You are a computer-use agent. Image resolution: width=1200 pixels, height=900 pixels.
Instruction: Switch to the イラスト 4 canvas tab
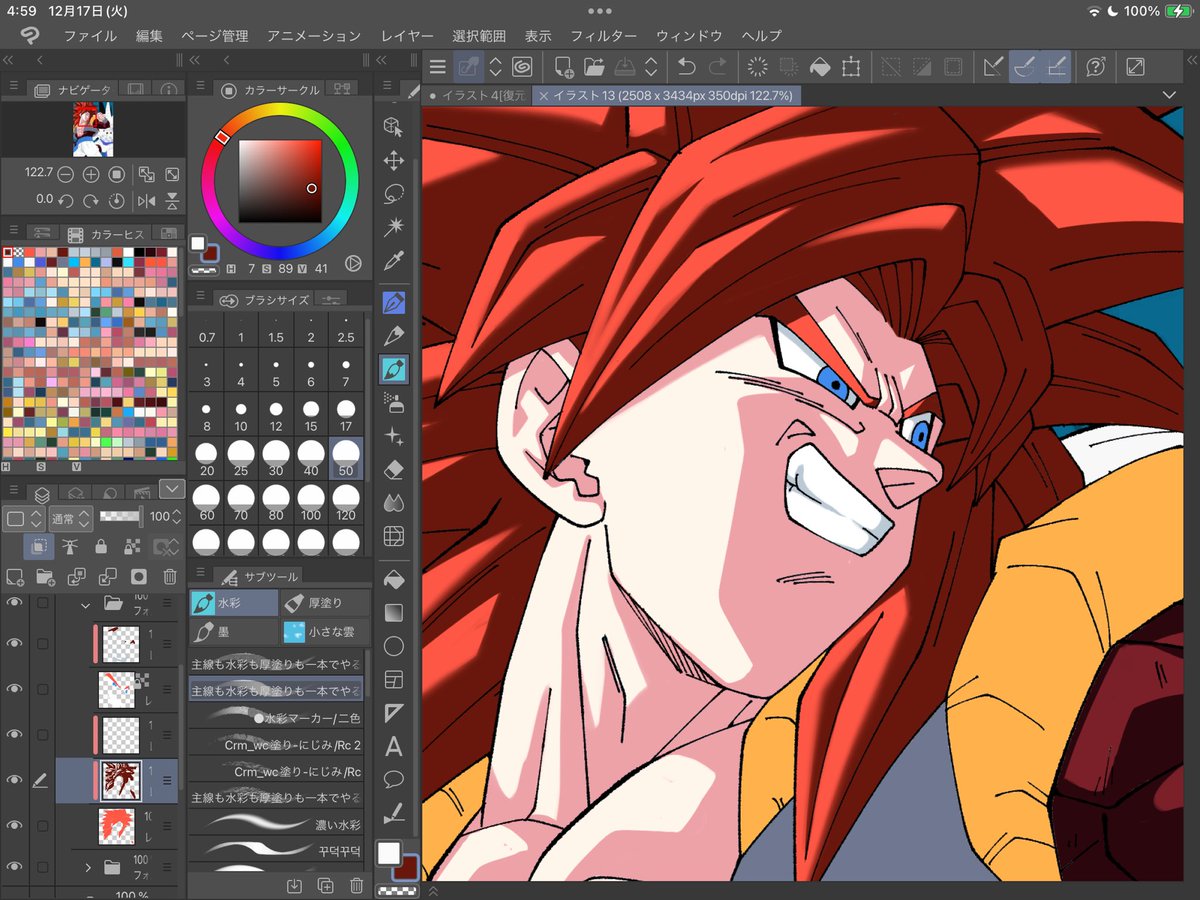(477, 95)
